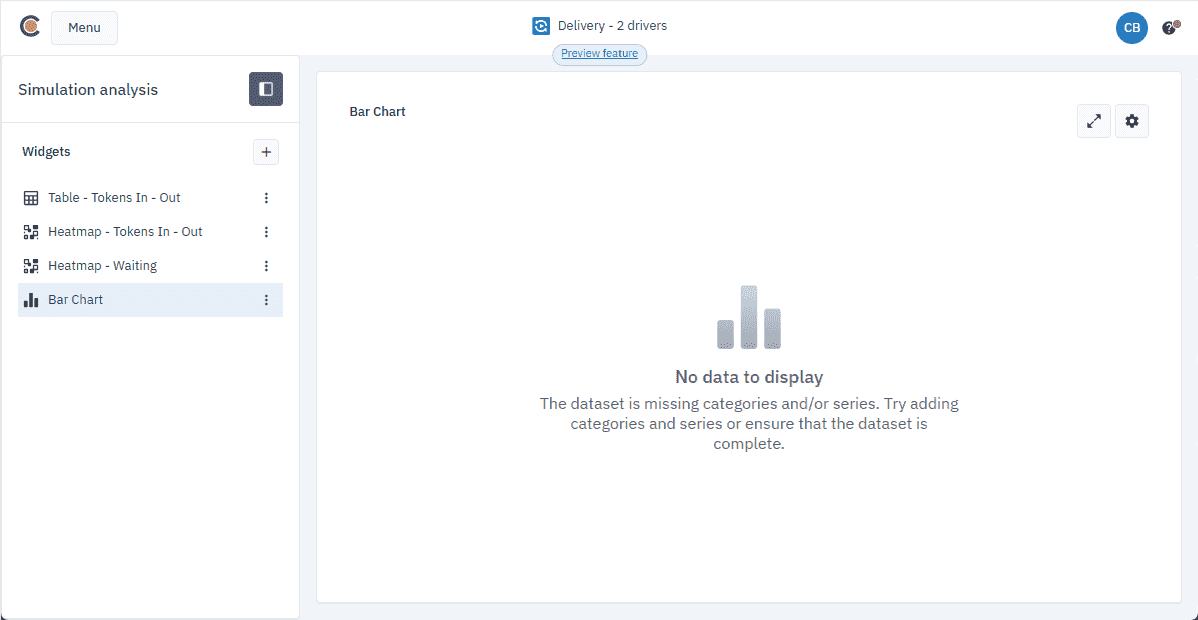Collapse the Simulation analysis side panel
The image size is (1198, 620).
(266, 89)
